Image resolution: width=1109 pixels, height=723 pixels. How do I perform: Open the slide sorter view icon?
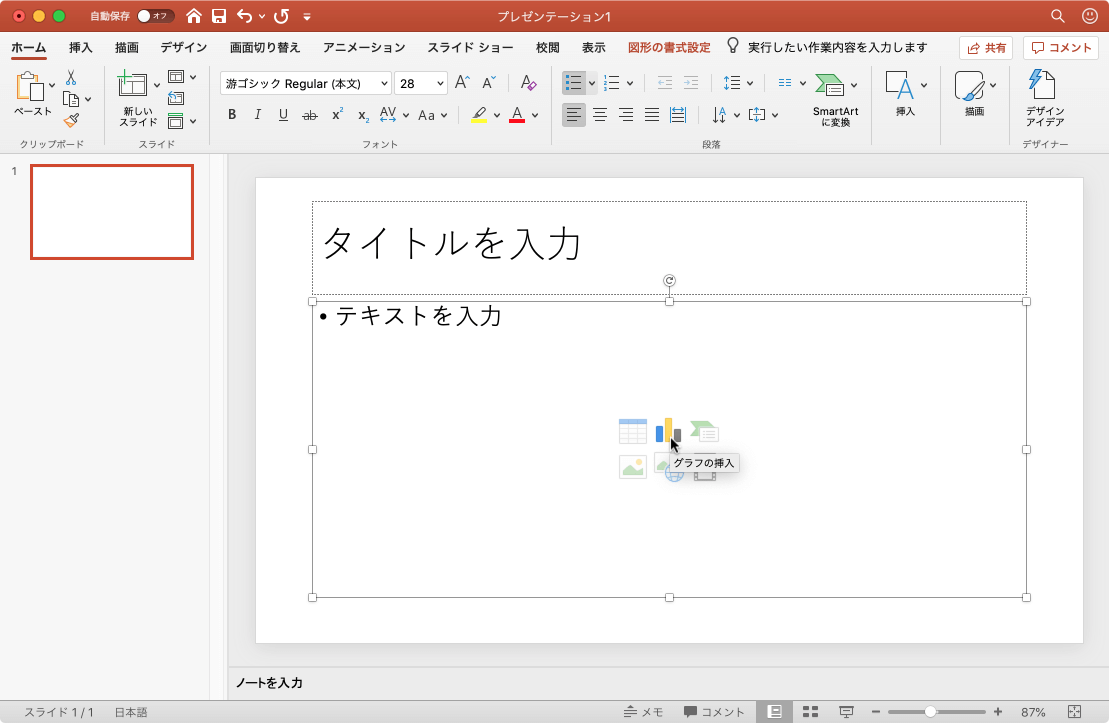[810, 712]
